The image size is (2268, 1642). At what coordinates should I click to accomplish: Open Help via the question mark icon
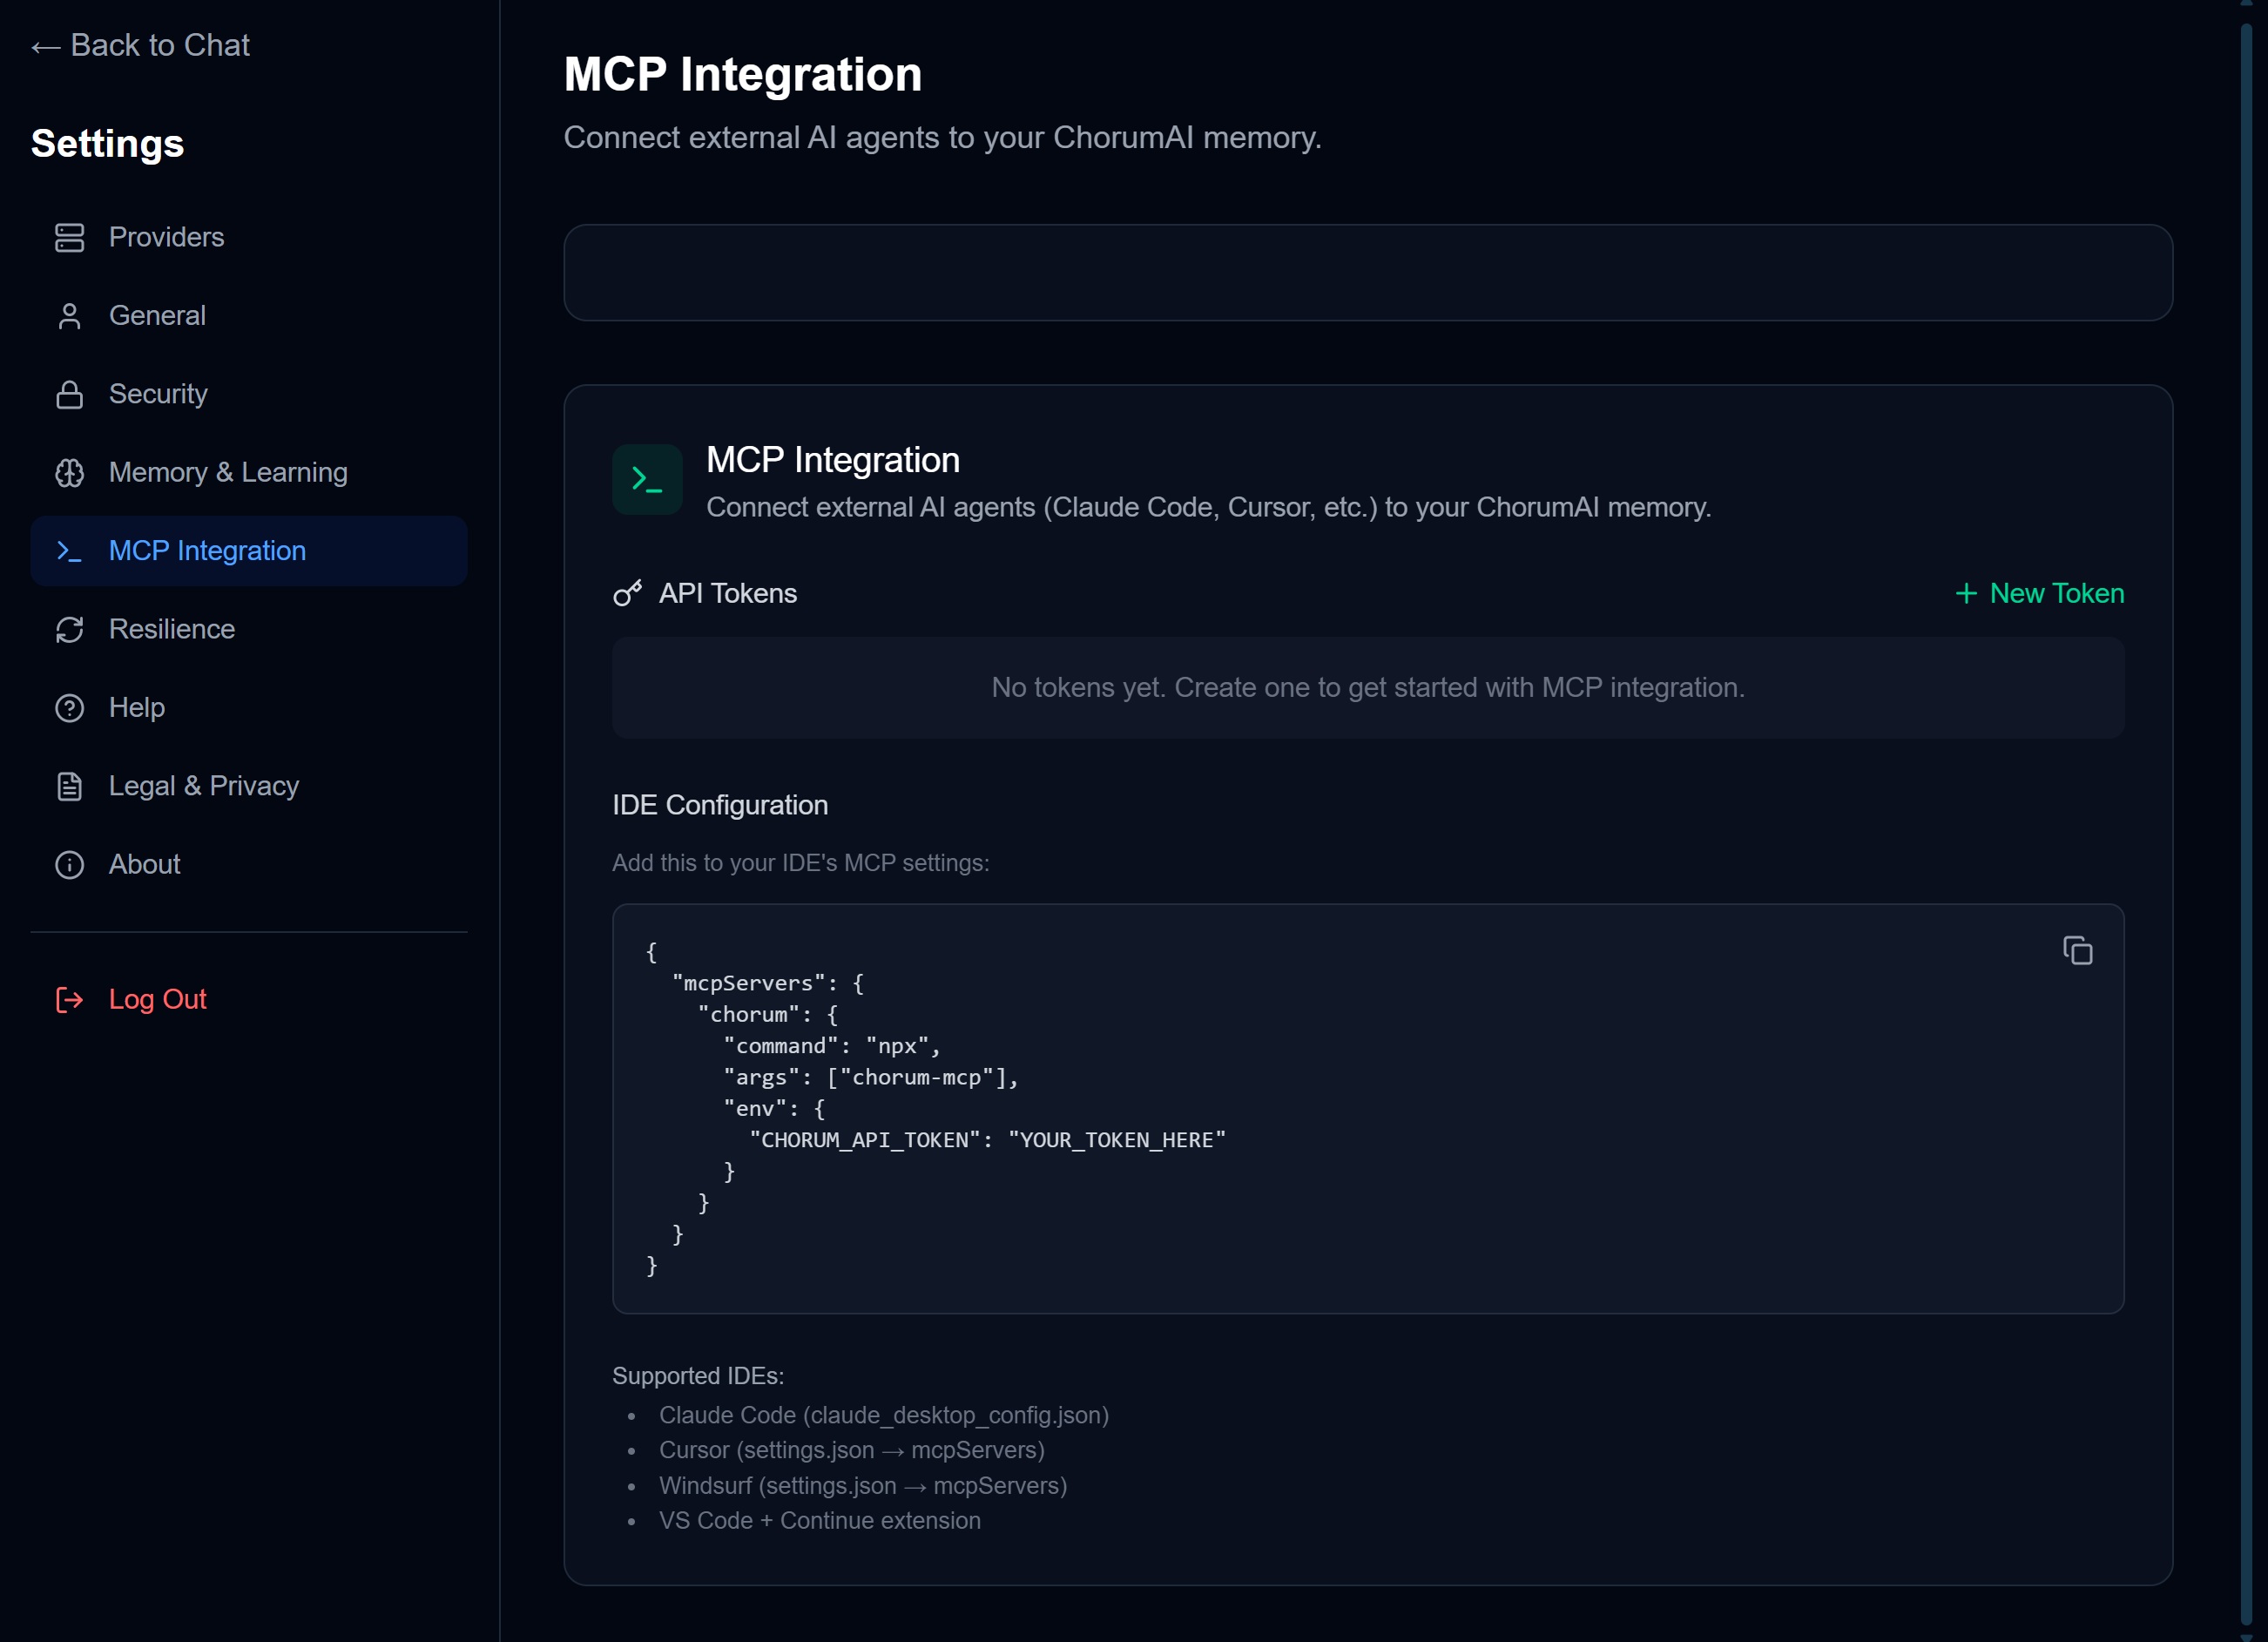[x=69, y=707]
